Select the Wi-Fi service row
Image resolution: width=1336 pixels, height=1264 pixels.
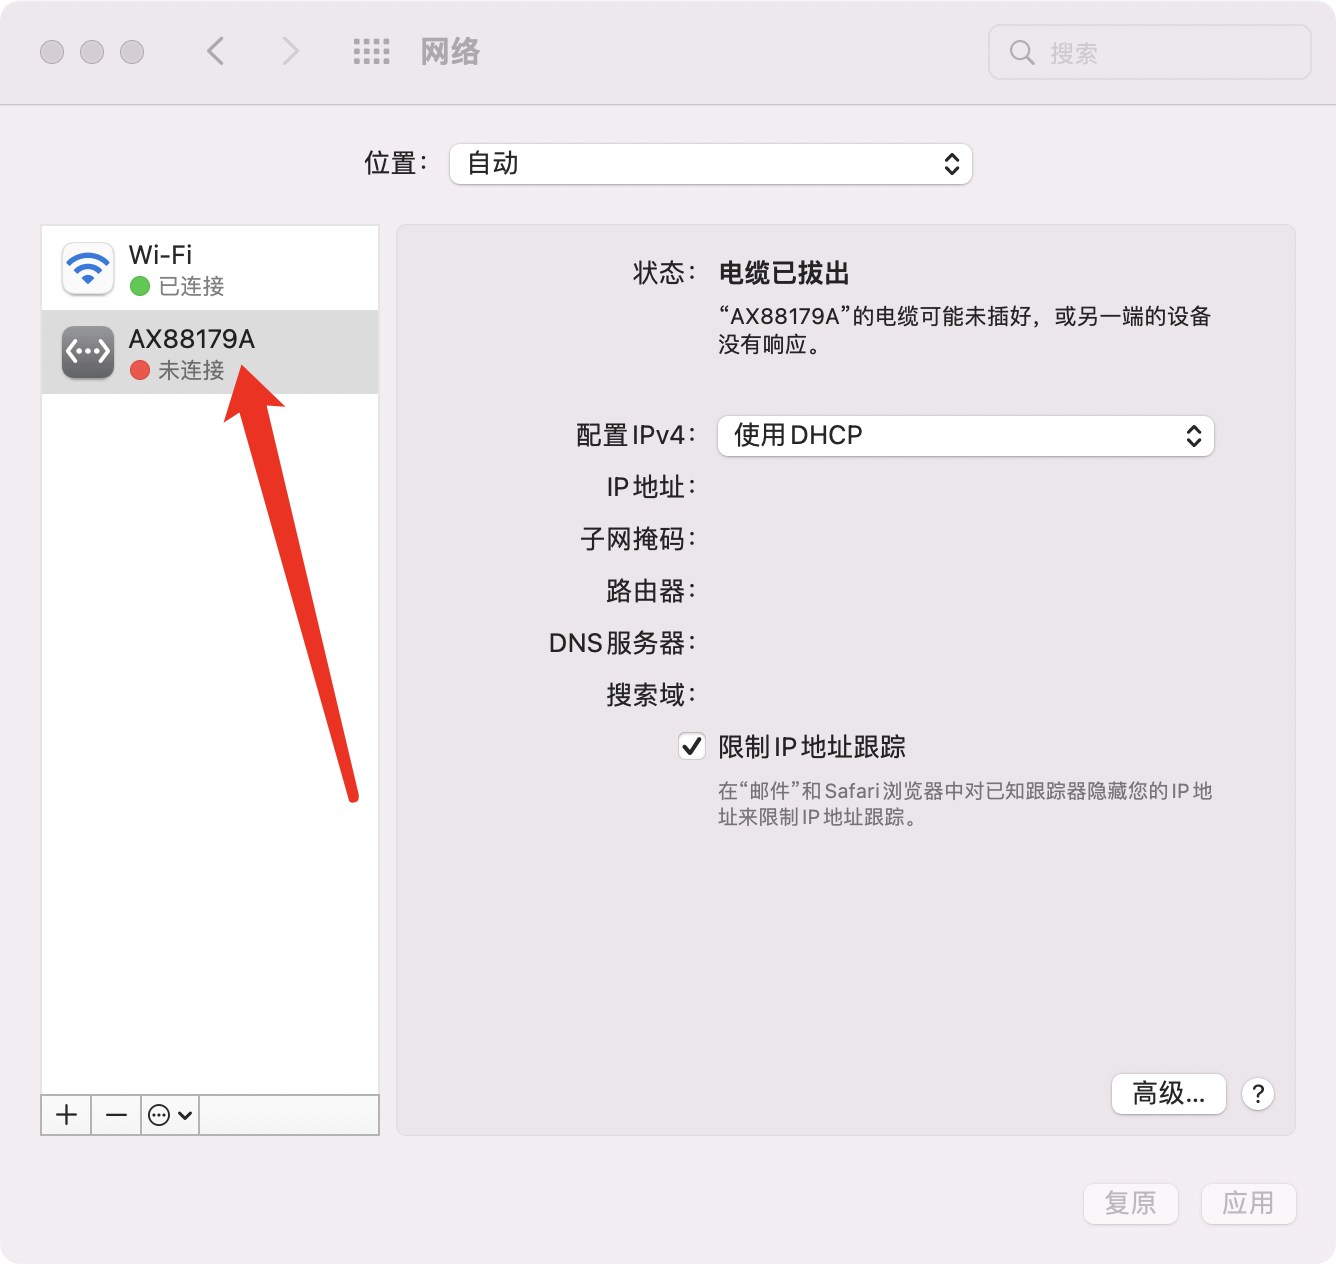[x=210, y=268]
